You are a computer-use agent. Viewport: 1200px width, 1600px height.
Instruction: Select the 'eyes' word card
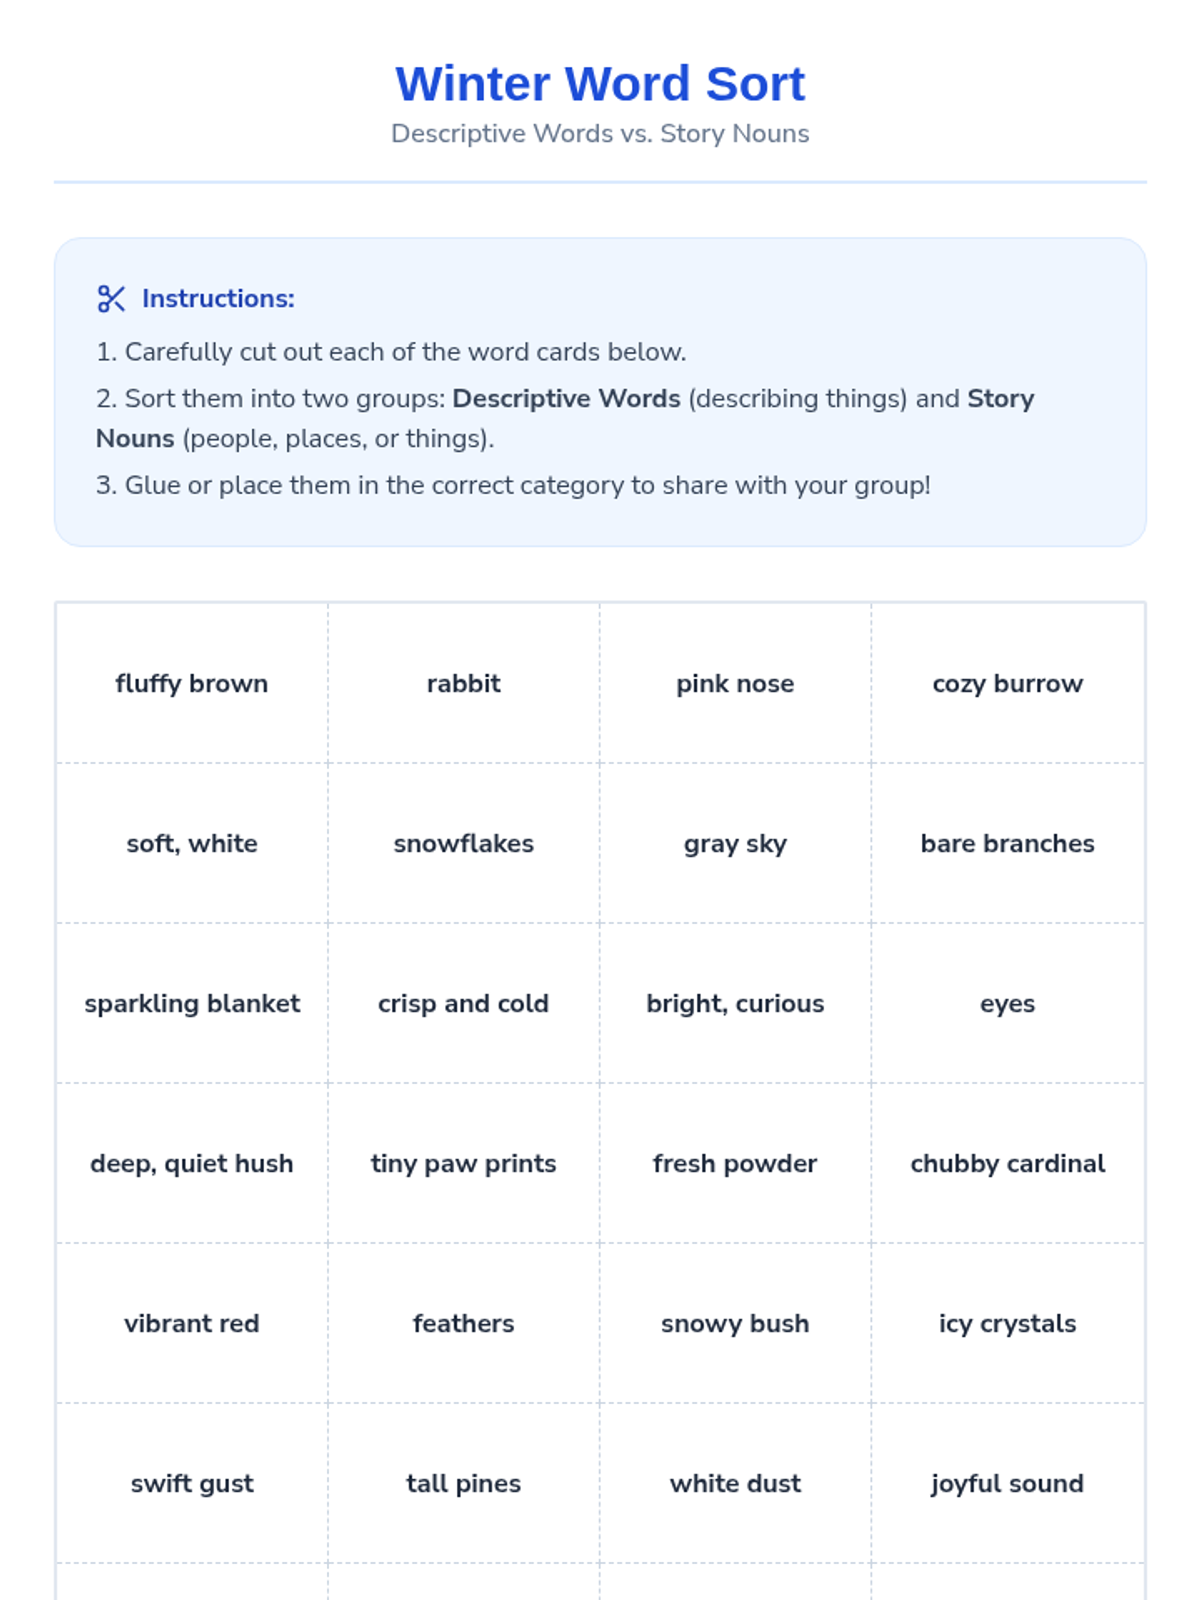pos(1008,1003)
